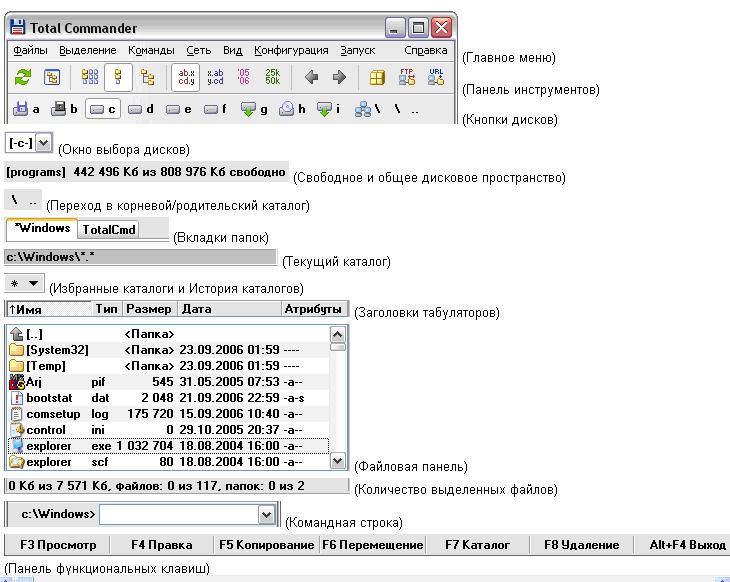The image size is (730, 582).
Task: Sort by the Имя column header
Action: tap(49, 309)
